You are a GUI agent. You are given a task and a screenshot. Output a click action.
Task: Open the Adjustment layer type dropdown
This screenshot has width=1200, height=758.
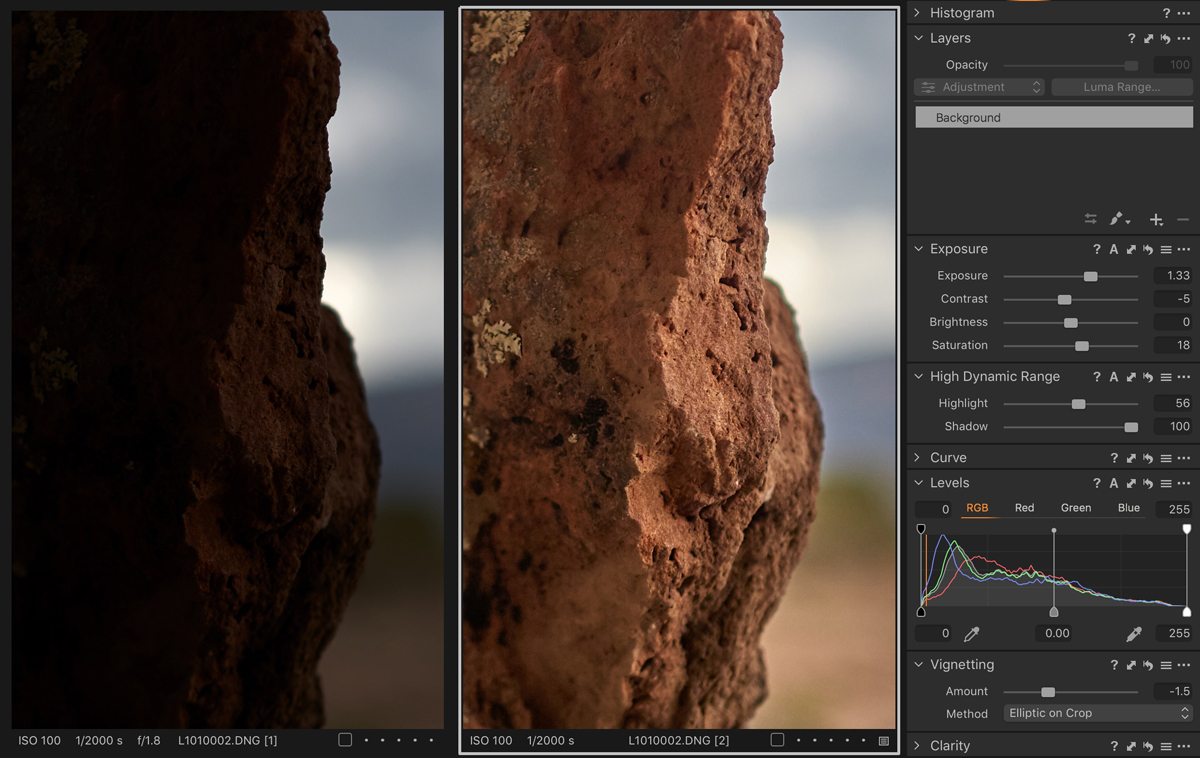(979, 88)
